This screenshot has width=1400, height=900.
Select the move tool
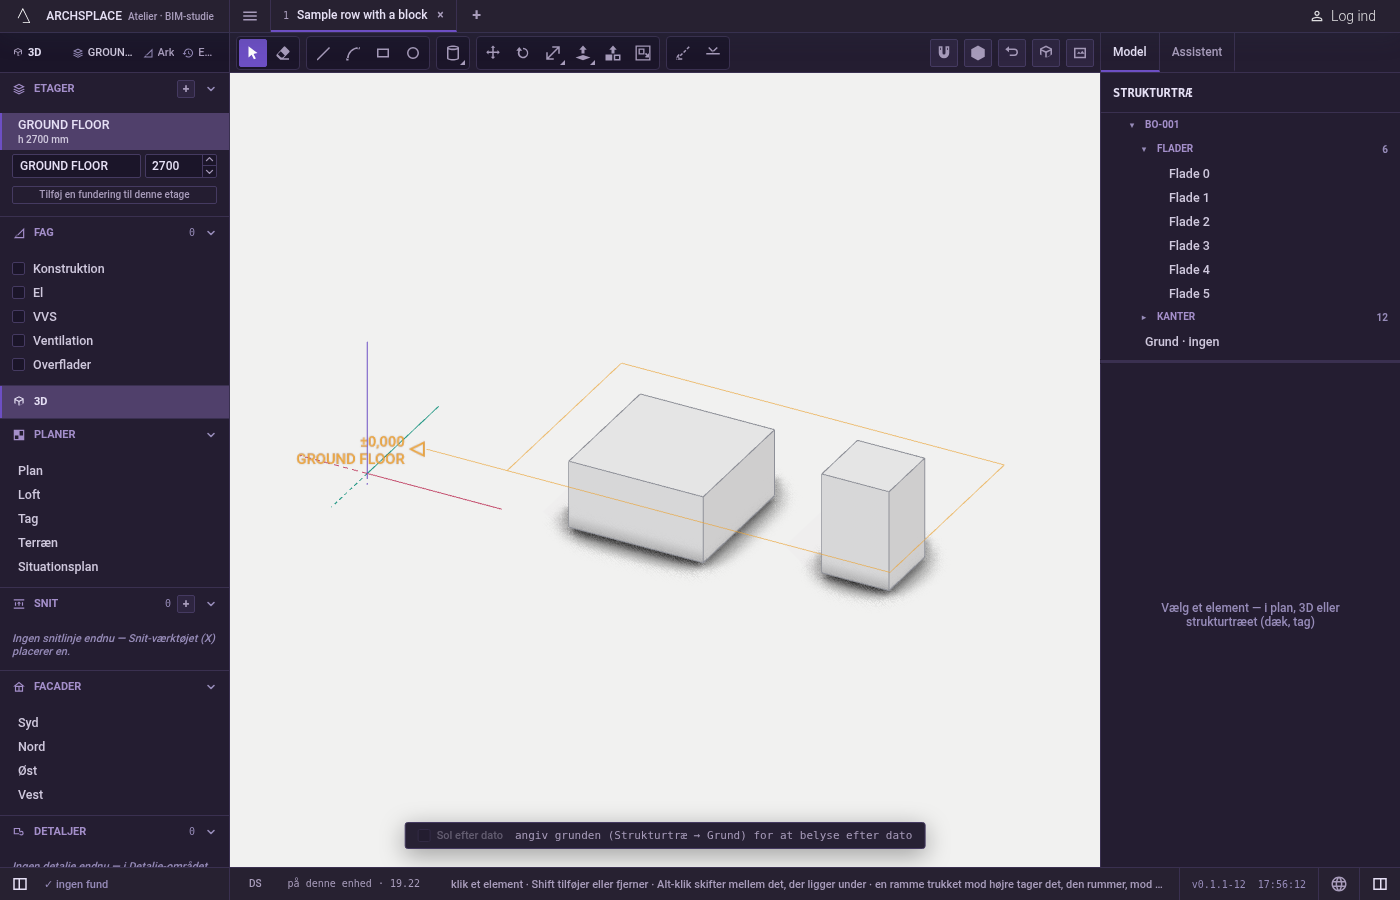(493, 53)
